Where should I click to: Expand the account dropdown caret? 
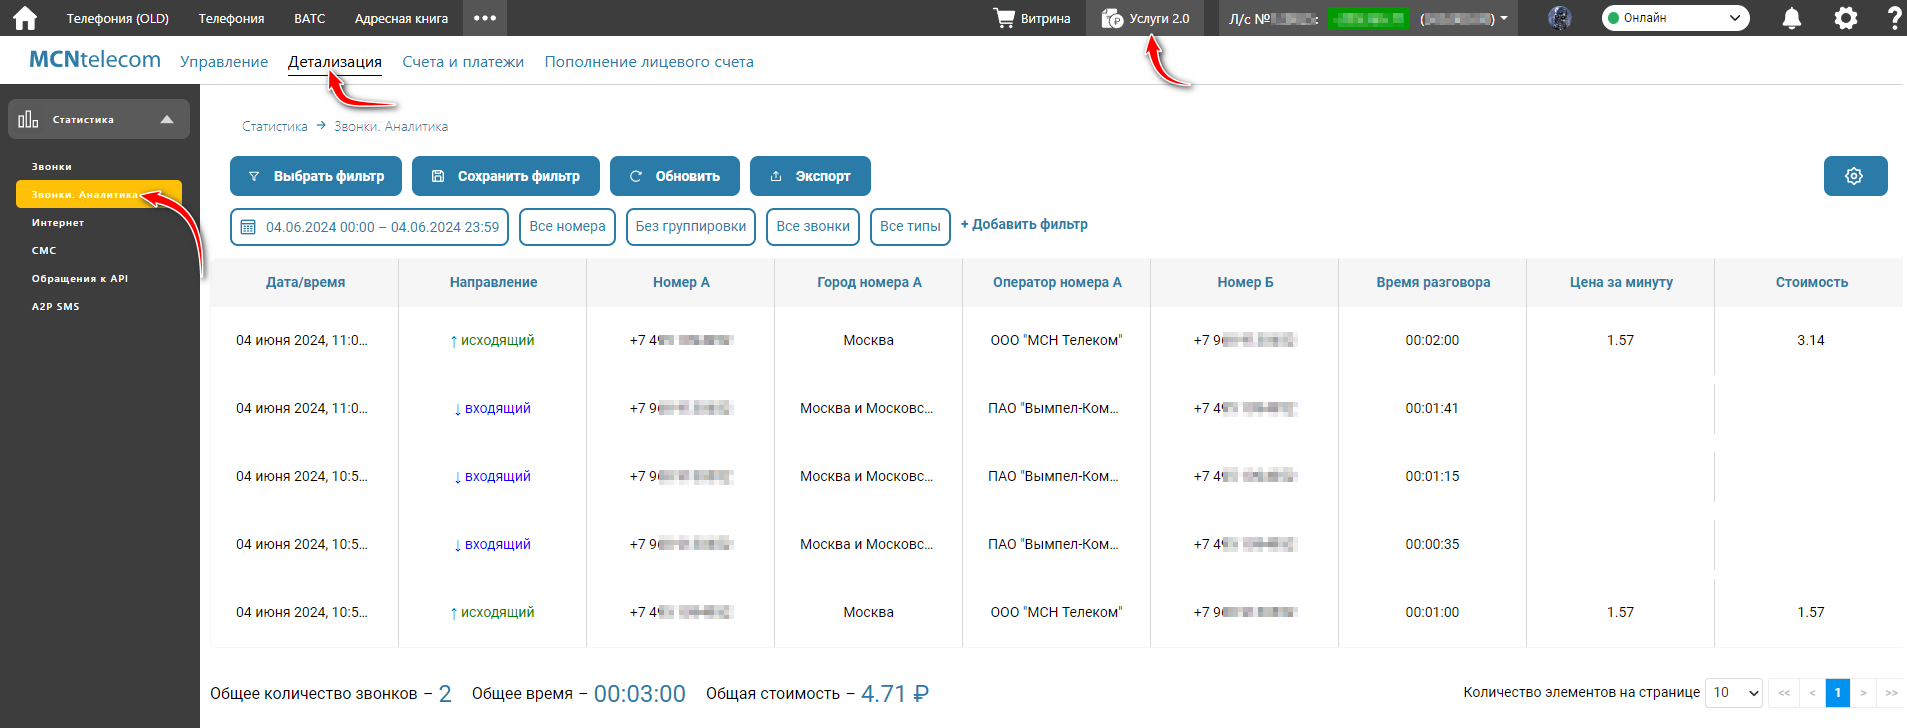(1504, 18)
